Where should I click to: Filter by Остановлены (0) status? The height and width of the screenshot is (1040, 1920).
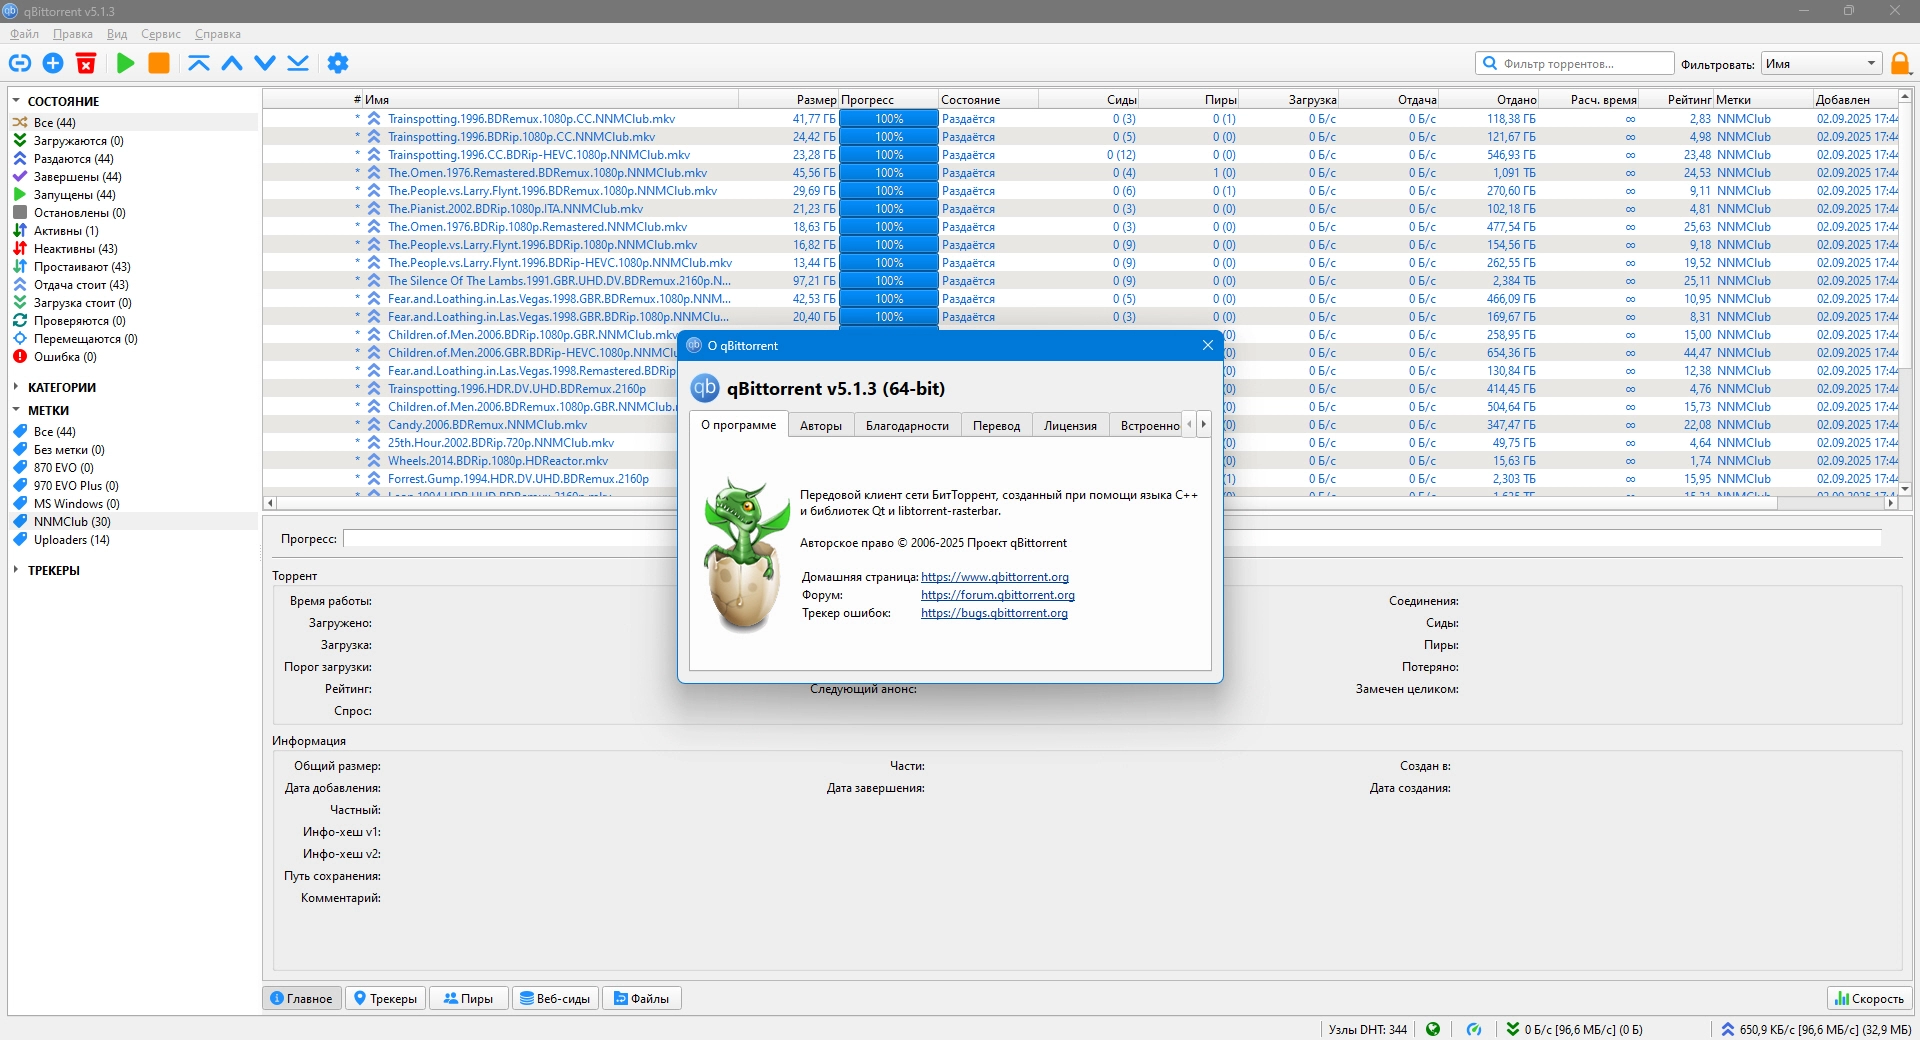coord(80,213)
